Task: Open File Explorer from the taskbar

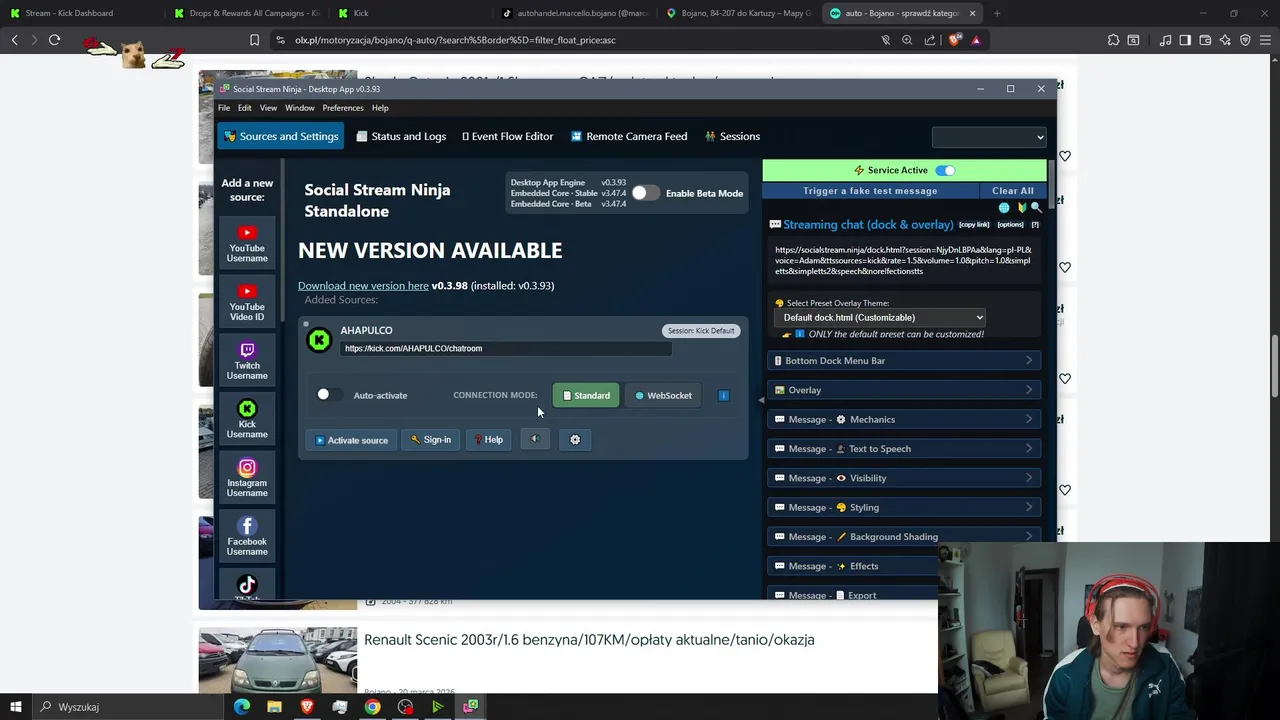Action: point(274,707)
